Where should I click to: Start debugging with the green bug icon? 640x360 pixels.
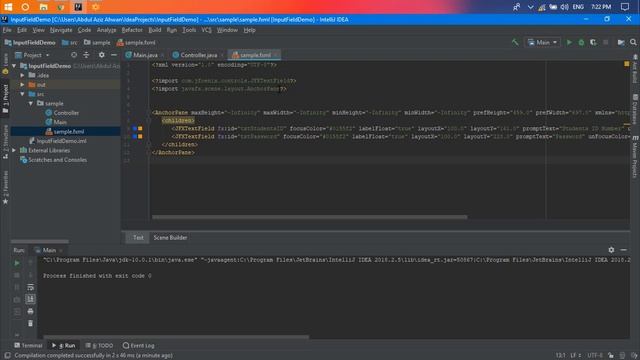(x=581, y=42)
